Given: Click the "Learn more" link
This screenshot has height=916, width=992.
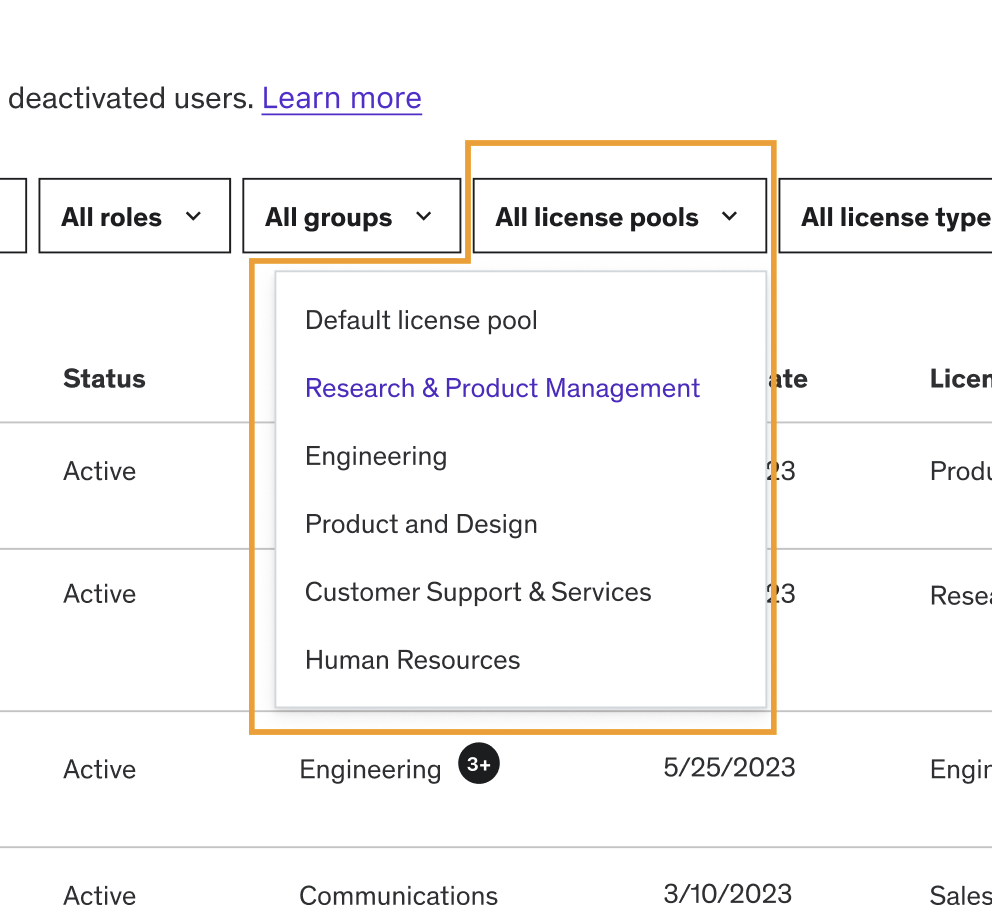Looking at the screenshot, I should pos(341,98).
